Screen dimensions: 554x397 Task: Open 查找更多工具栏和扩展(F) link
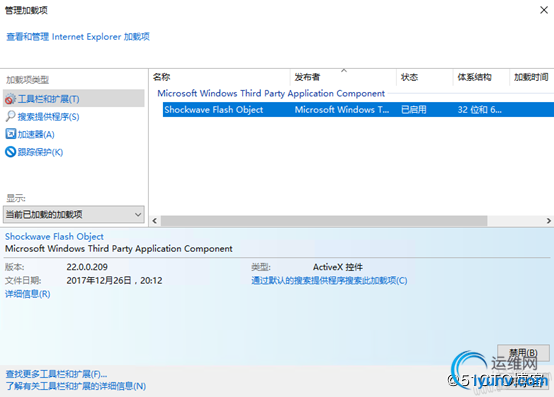(x=56, y=374)
